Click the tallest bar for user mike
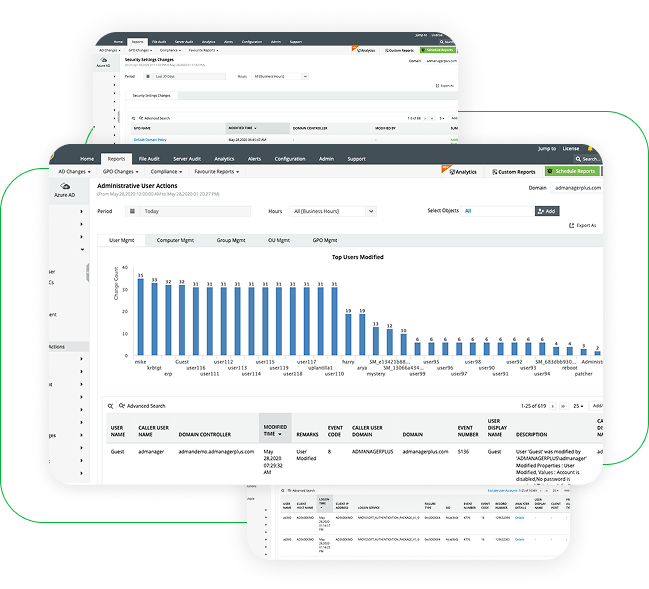649x589 pixels. (141, 318)
